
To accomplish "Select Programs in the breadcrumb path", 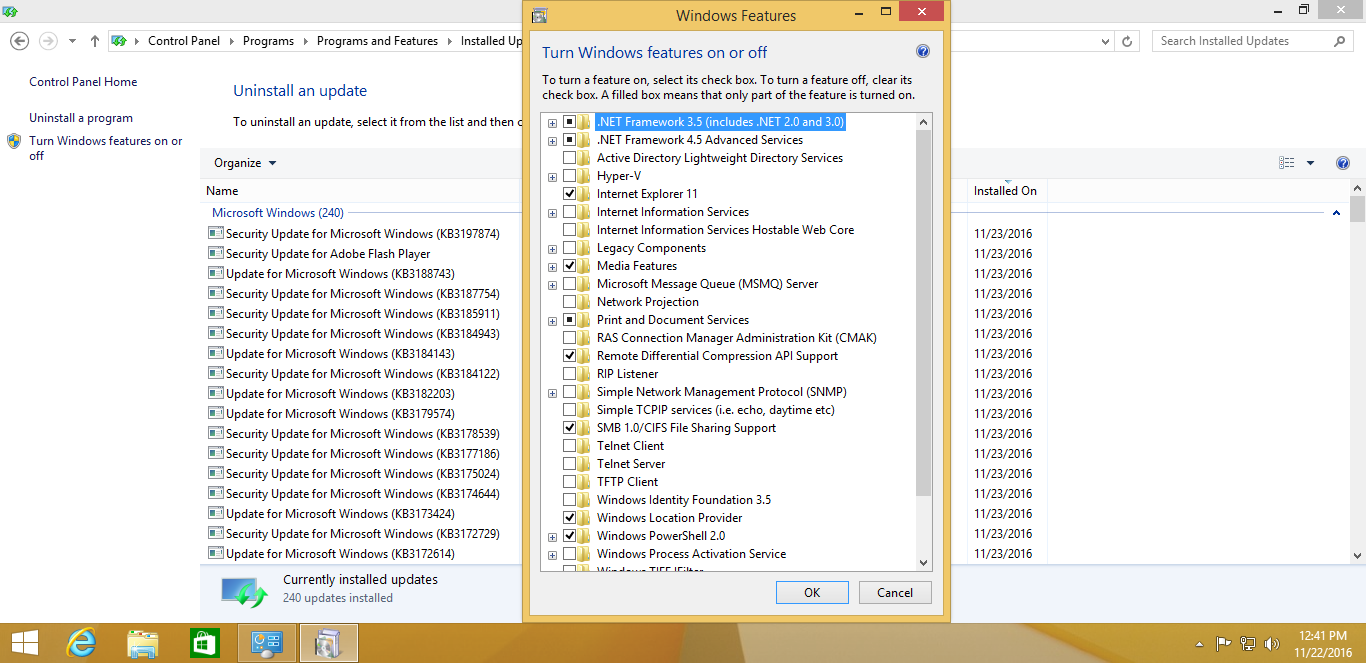I will 268,41.
